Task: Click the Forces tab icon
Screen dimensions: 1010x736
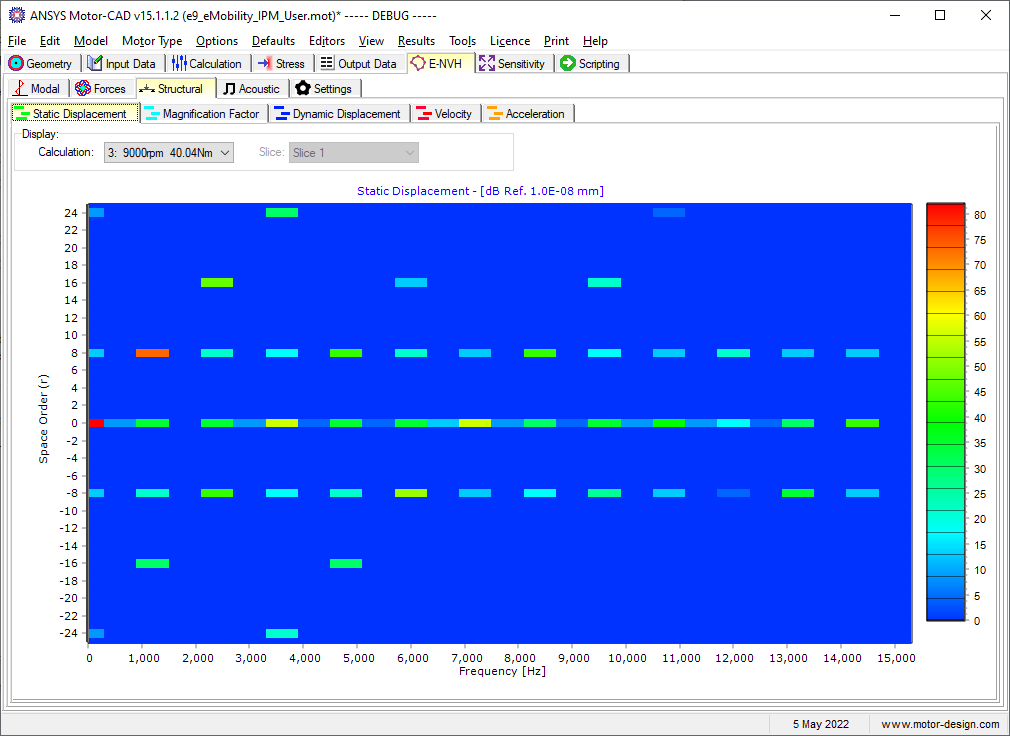Action: coord(83,88)
